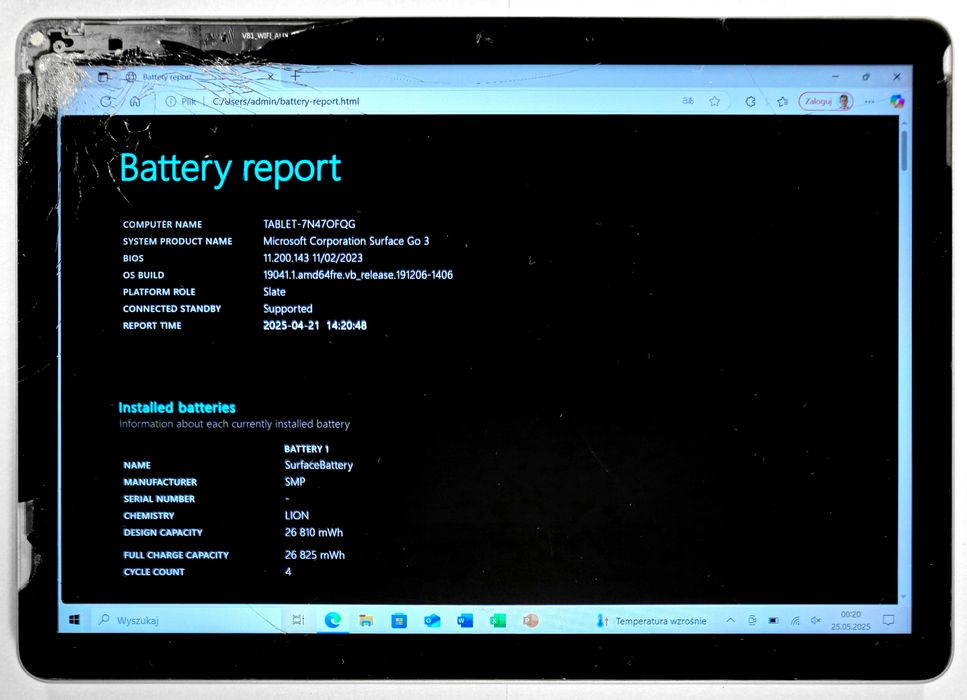
Task: Add this page to favorites star
Action: [714, 101]
